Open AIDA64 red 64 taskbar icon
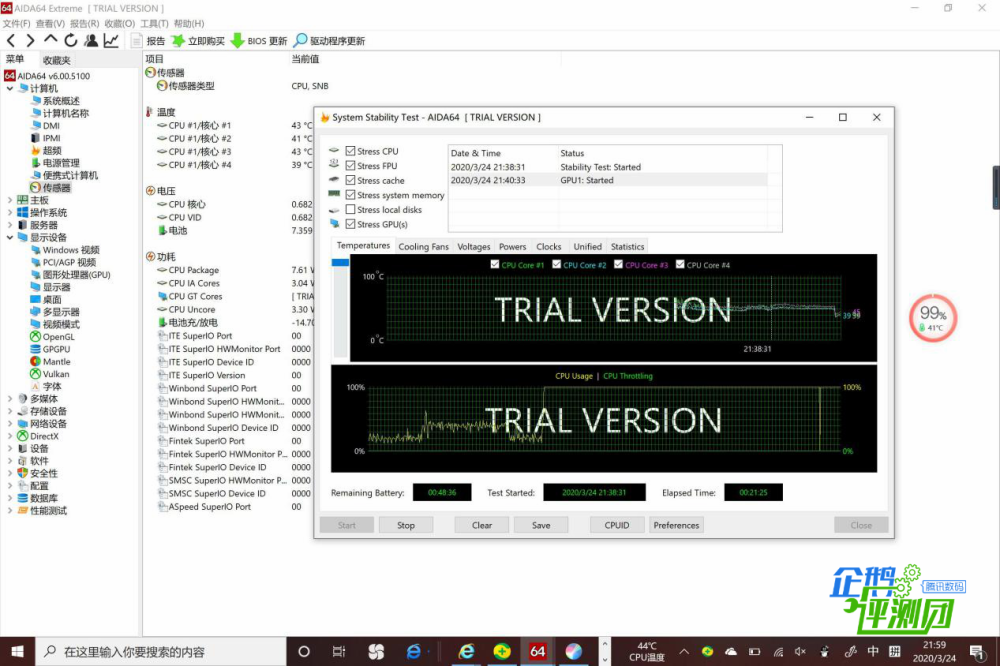Viewport: 1000px width, 666px height. click(x=537, y=651)
